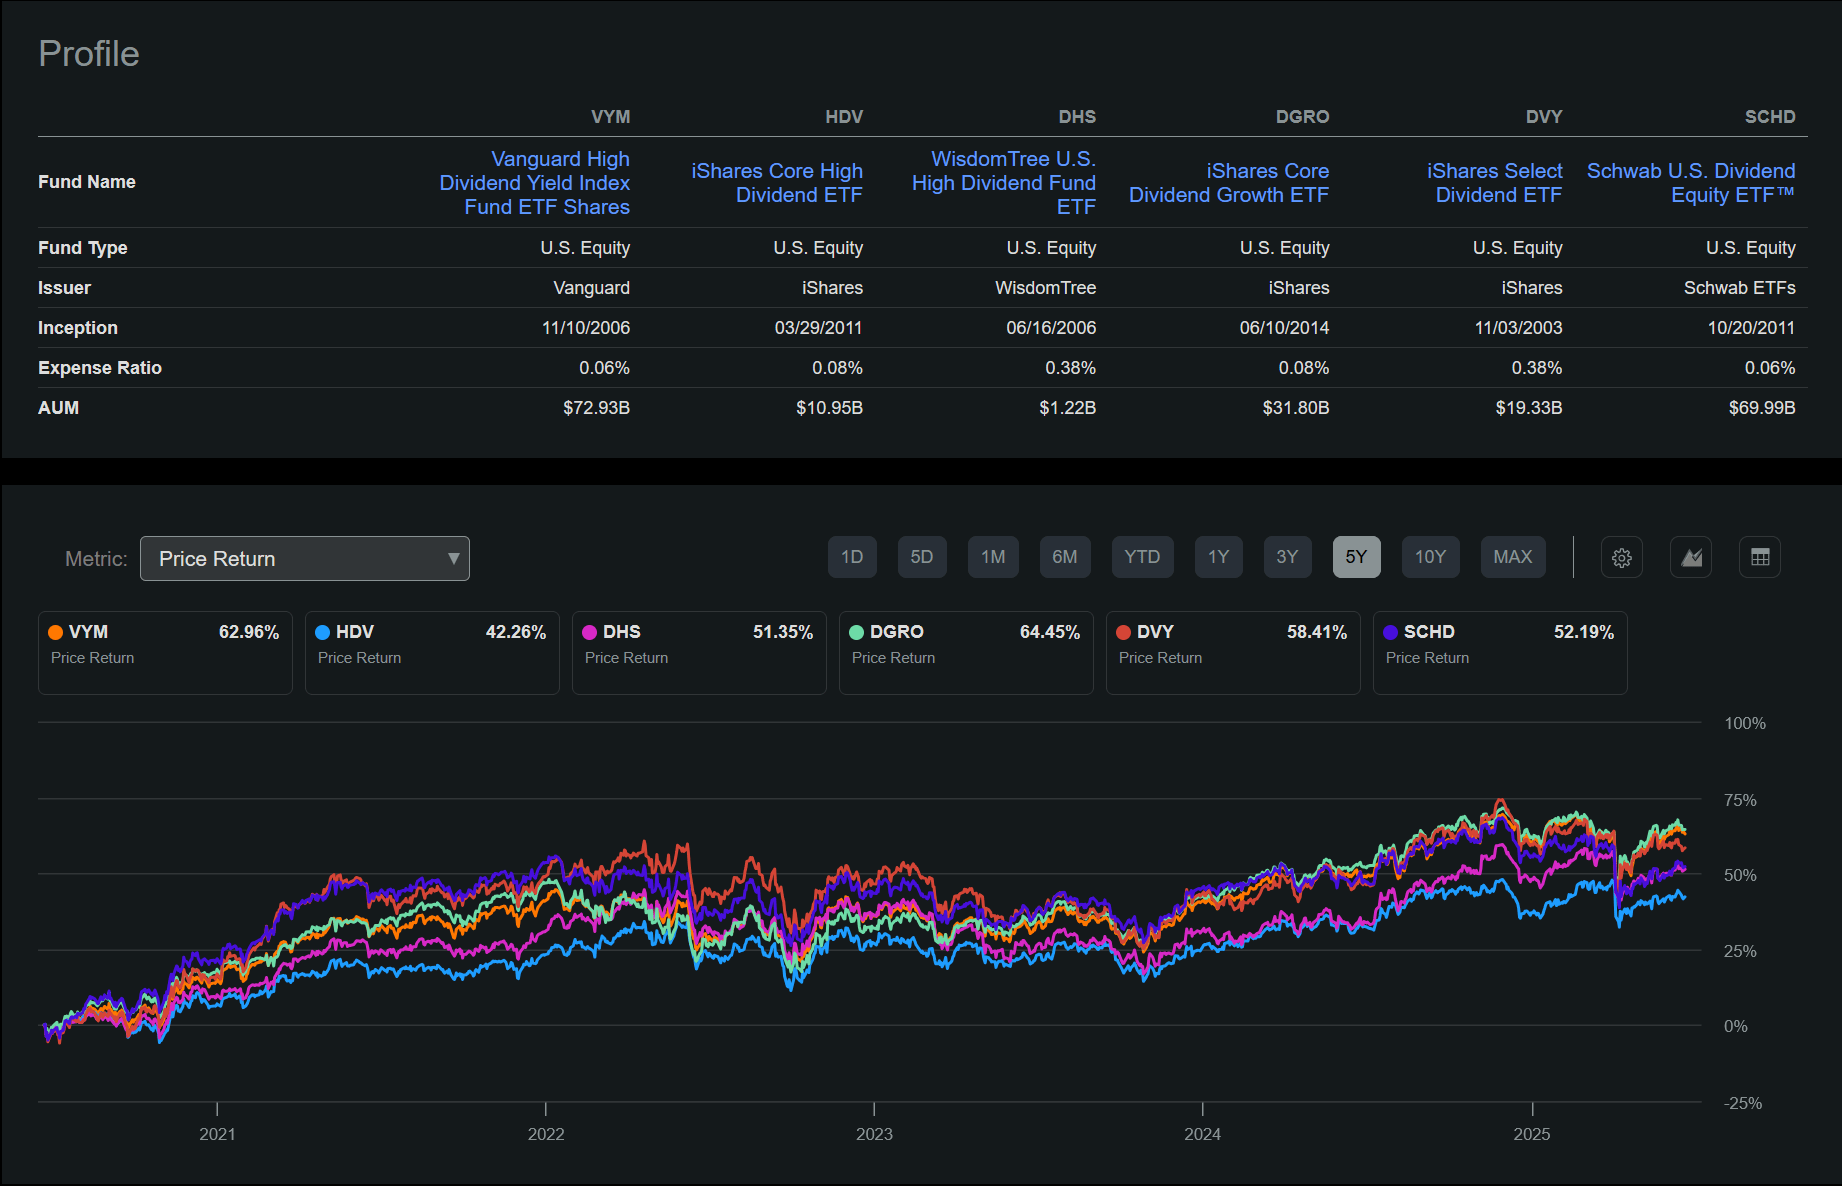Switch chart to 10Y range
1842x1186 pixels.
coord(1430,557)
